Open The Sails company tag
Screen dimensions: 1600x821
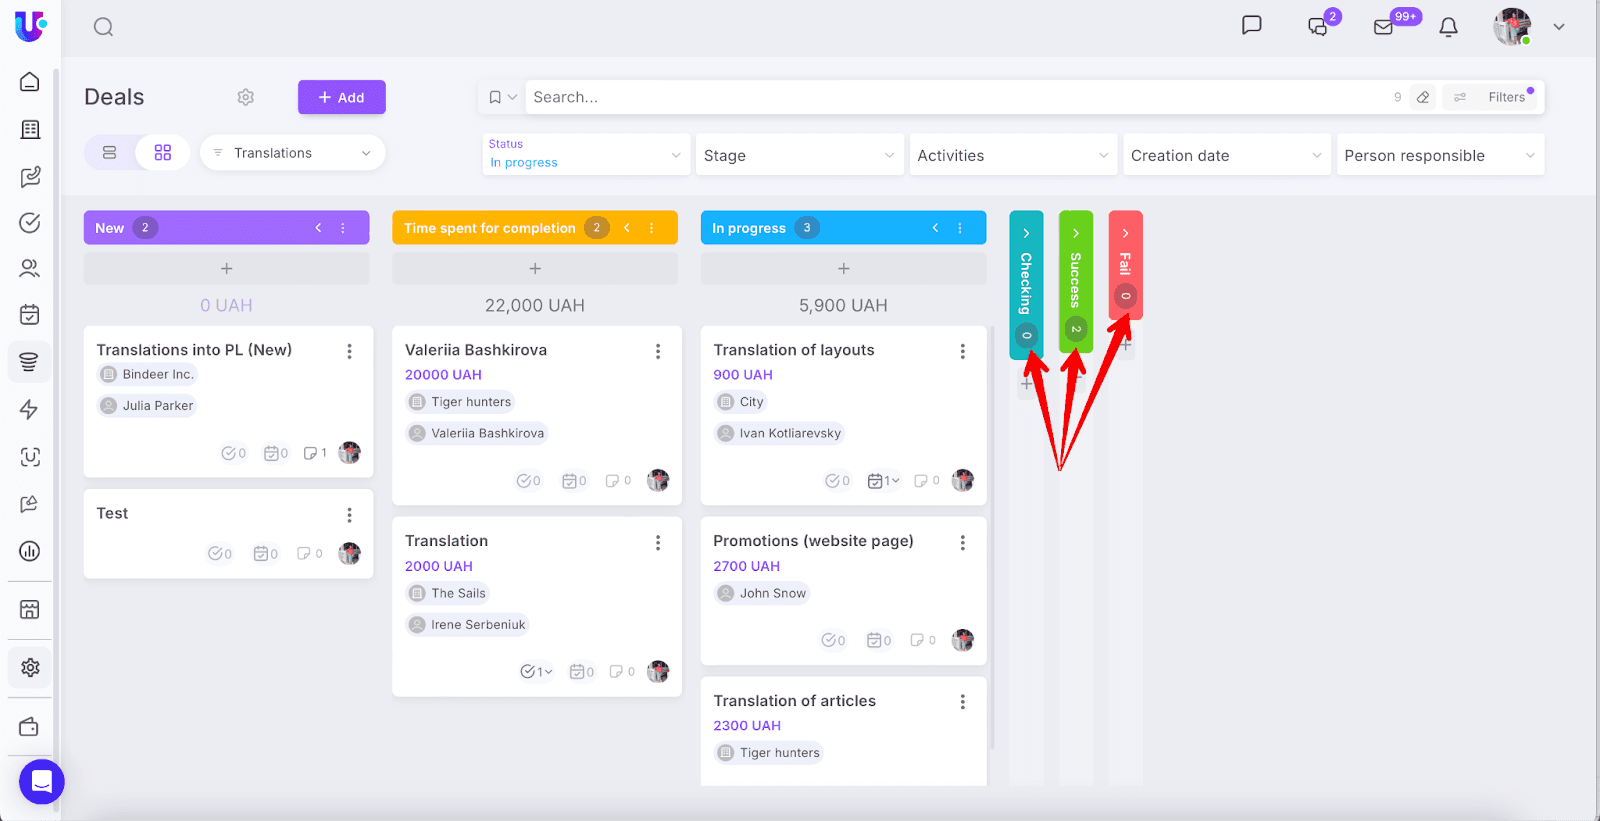tap(447, 593)
